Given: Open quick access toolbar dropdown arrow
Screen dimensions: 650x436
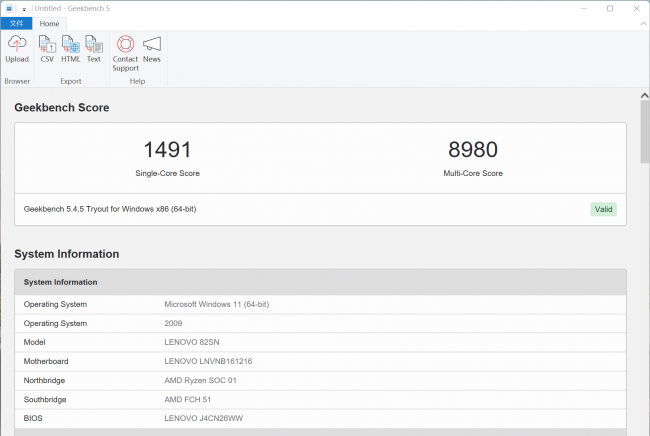Looking at the screenshot, I should pyautogui.click(x=24, y=9).
